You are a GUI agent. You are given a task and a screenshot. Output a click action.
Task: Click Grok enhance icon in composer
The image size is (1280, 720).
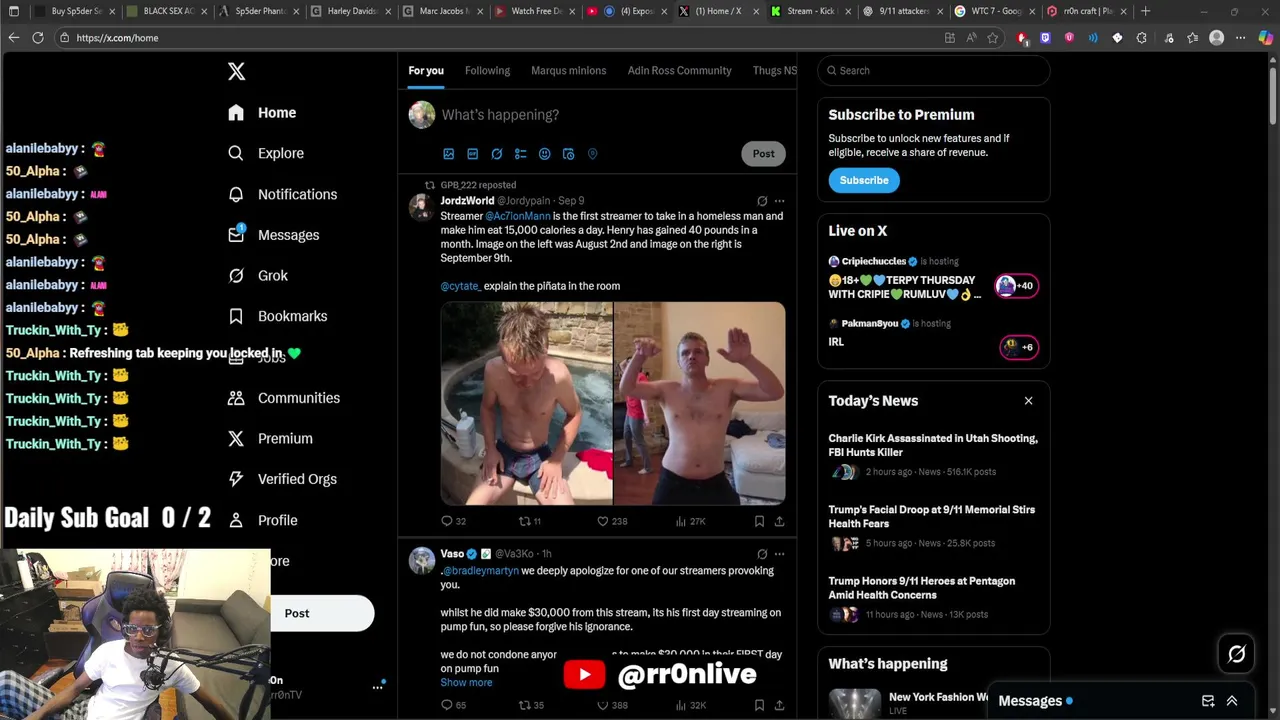point(496,154)
